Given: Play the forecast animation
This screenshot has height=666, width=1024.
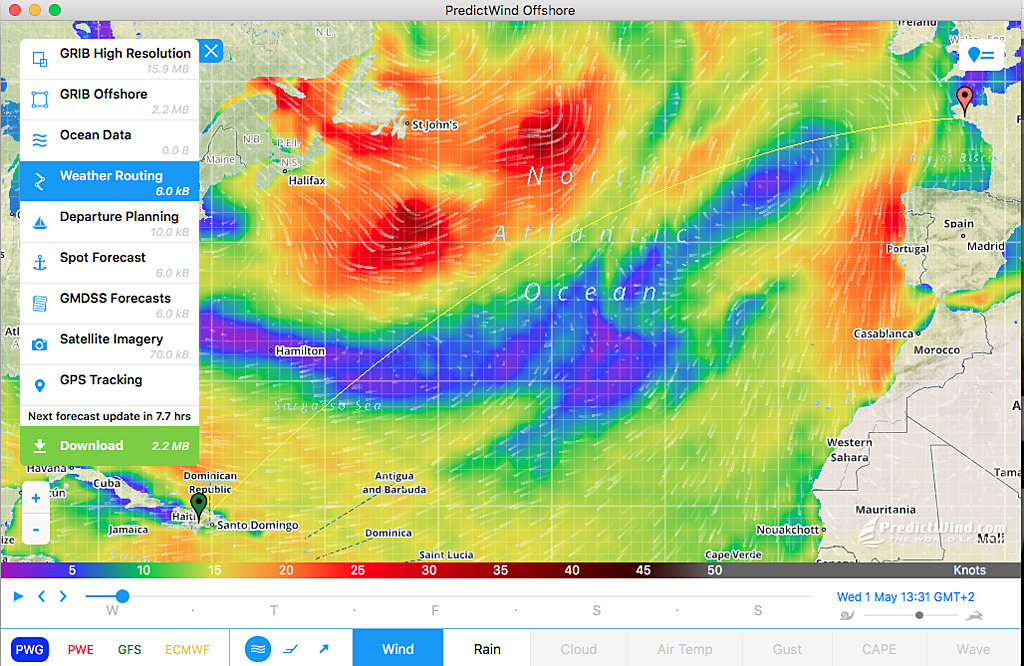Looking at the screenshot, I should [18, 596].
